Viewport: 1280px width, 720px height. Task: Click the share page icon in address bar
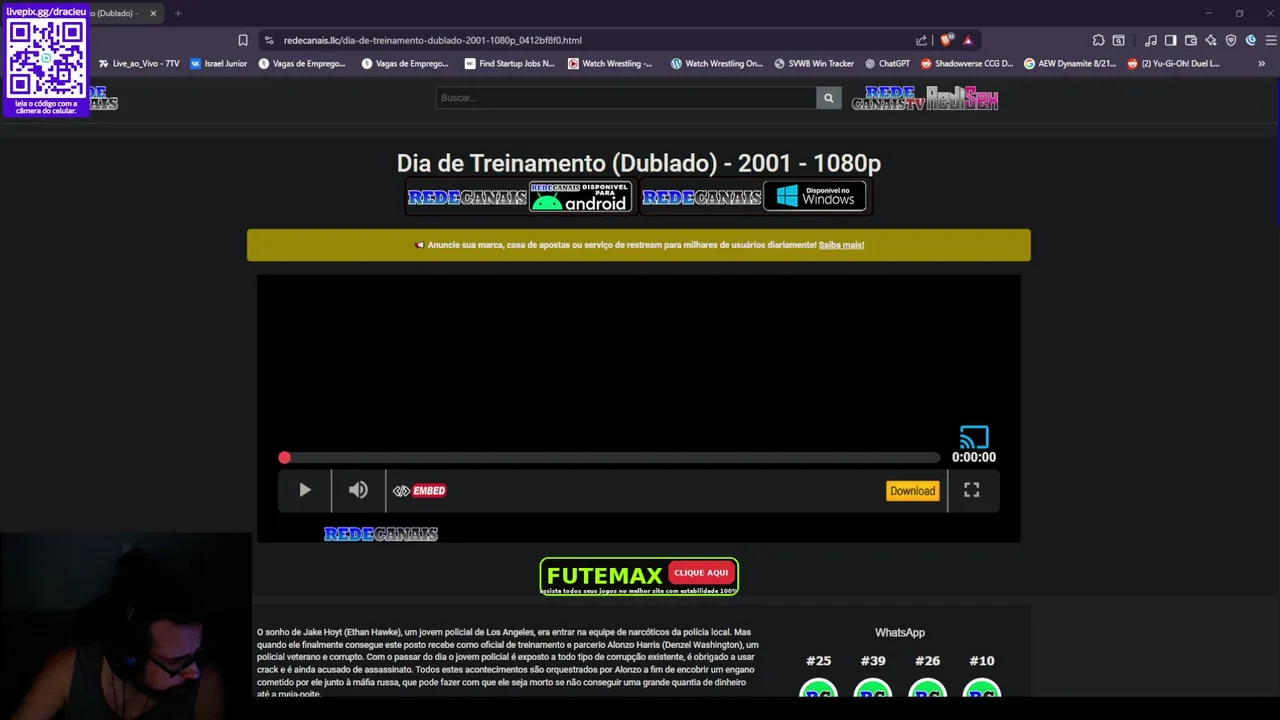pos(921,40)
